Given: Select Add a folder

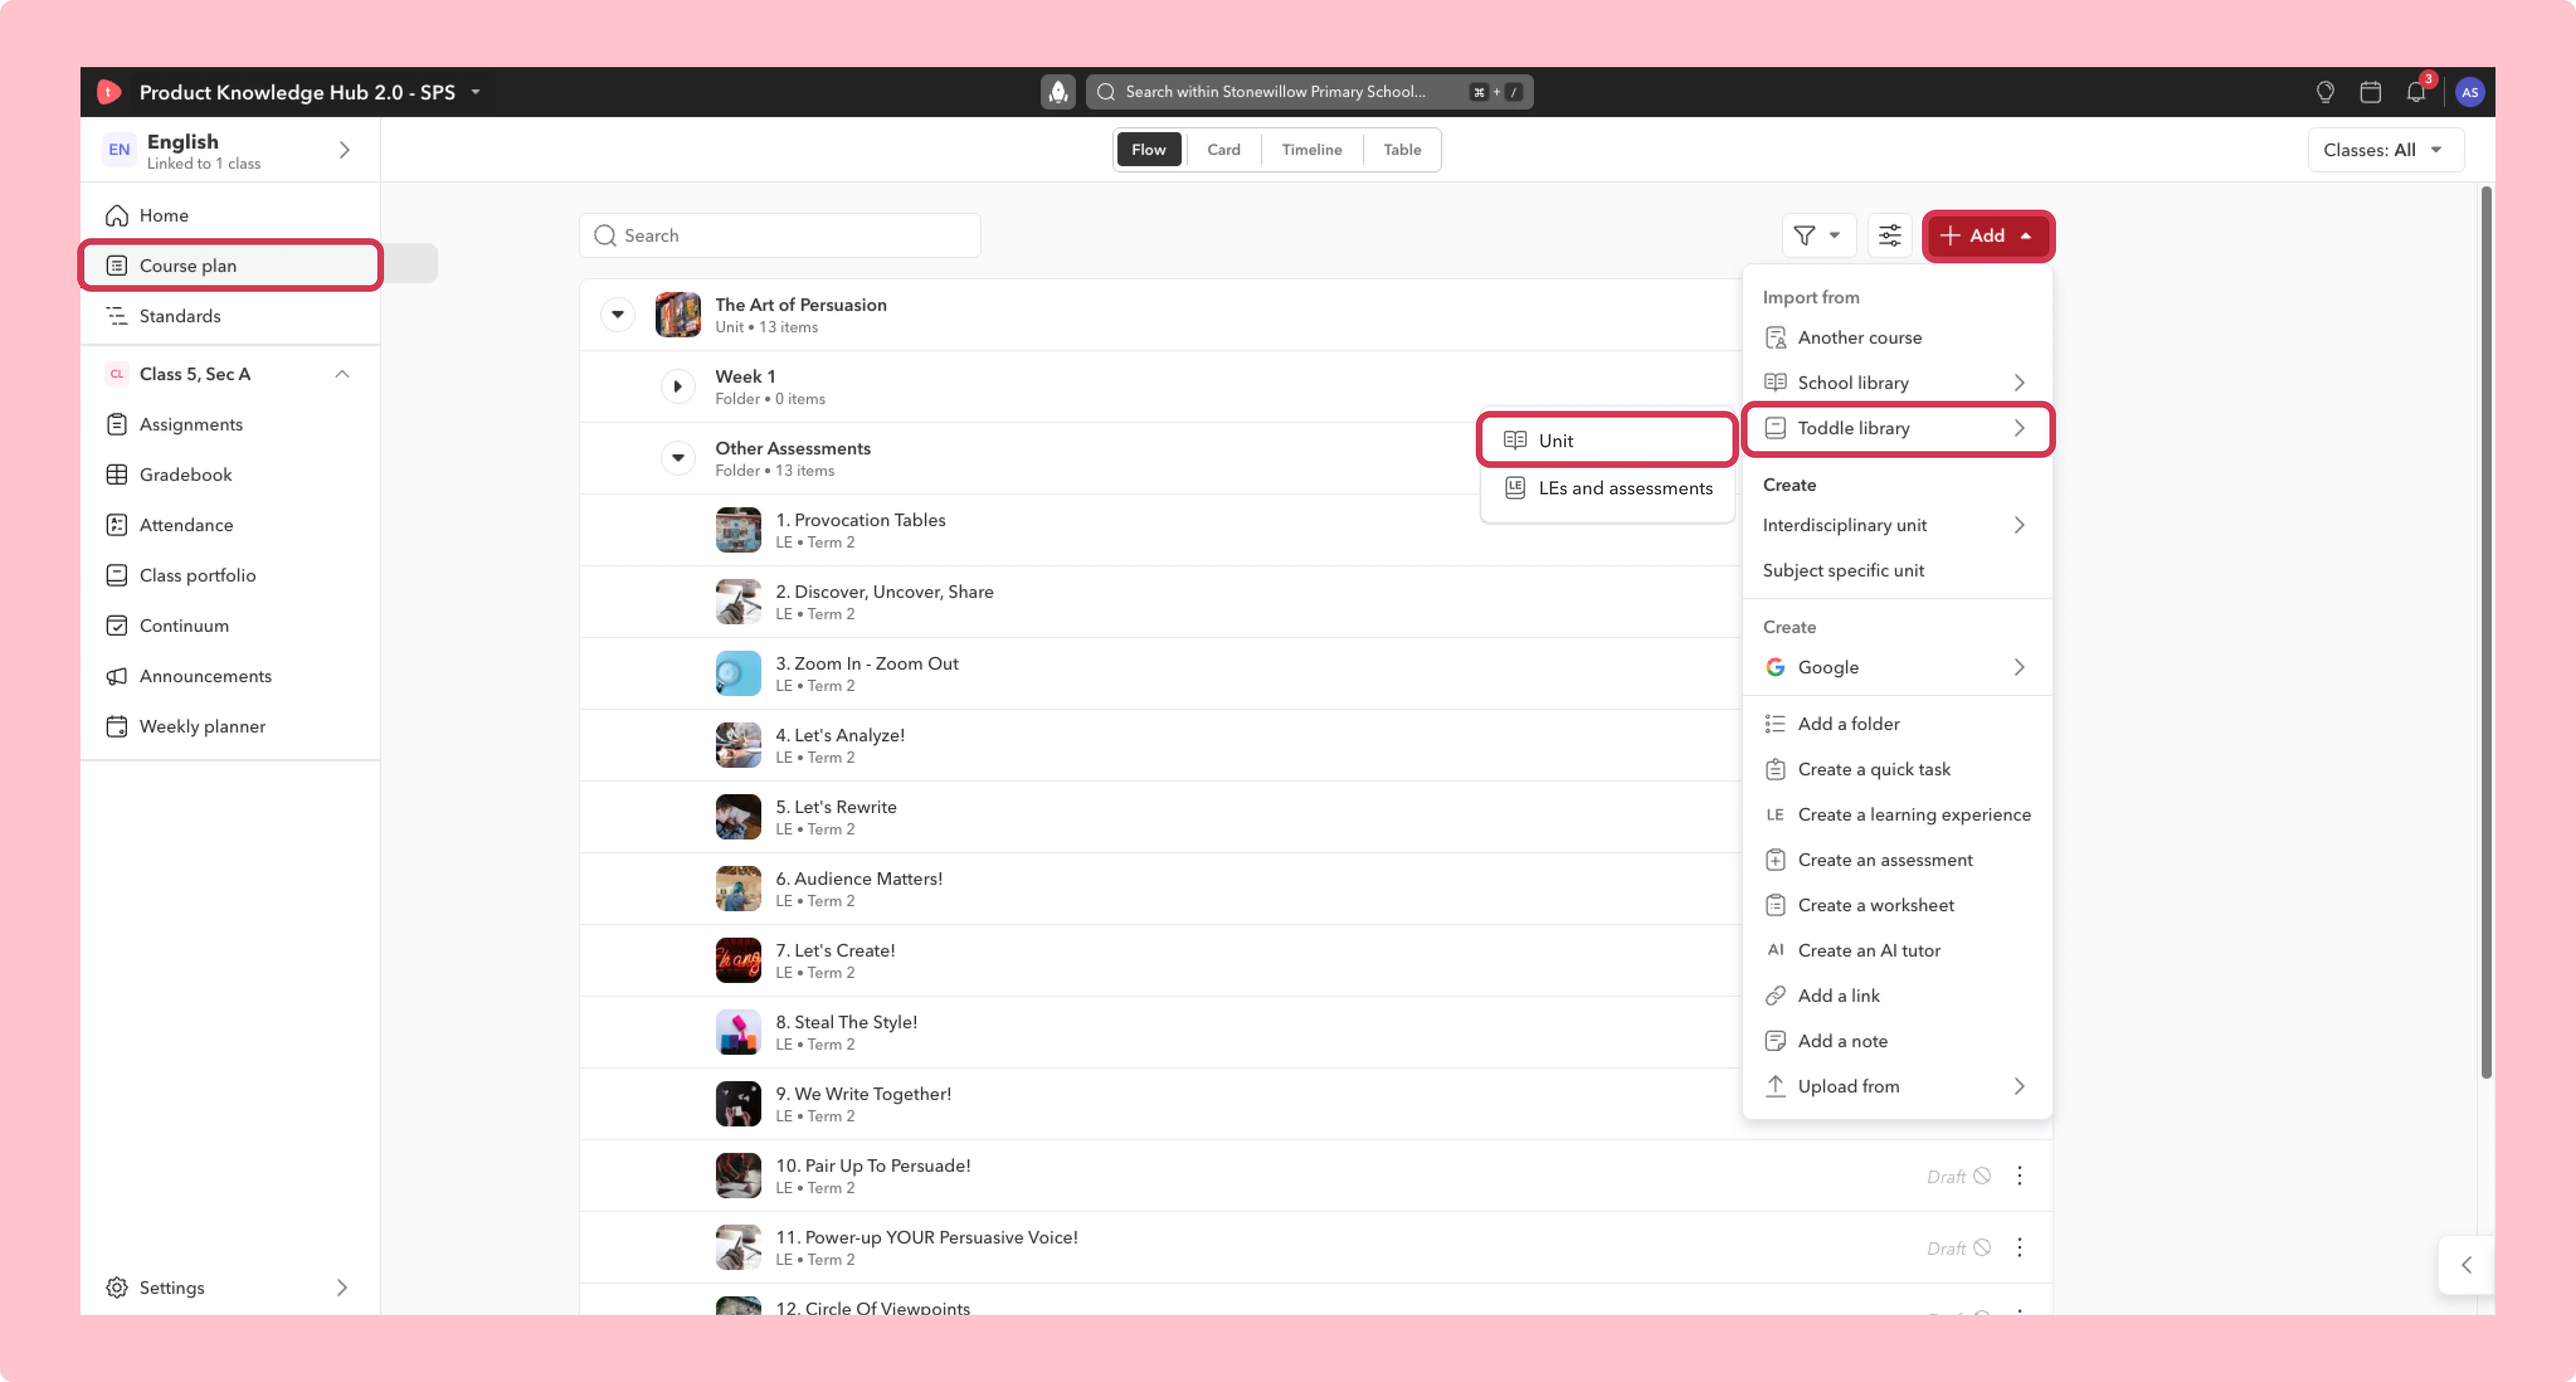Looking at the screenshot, I should [x=1897, y=724].
